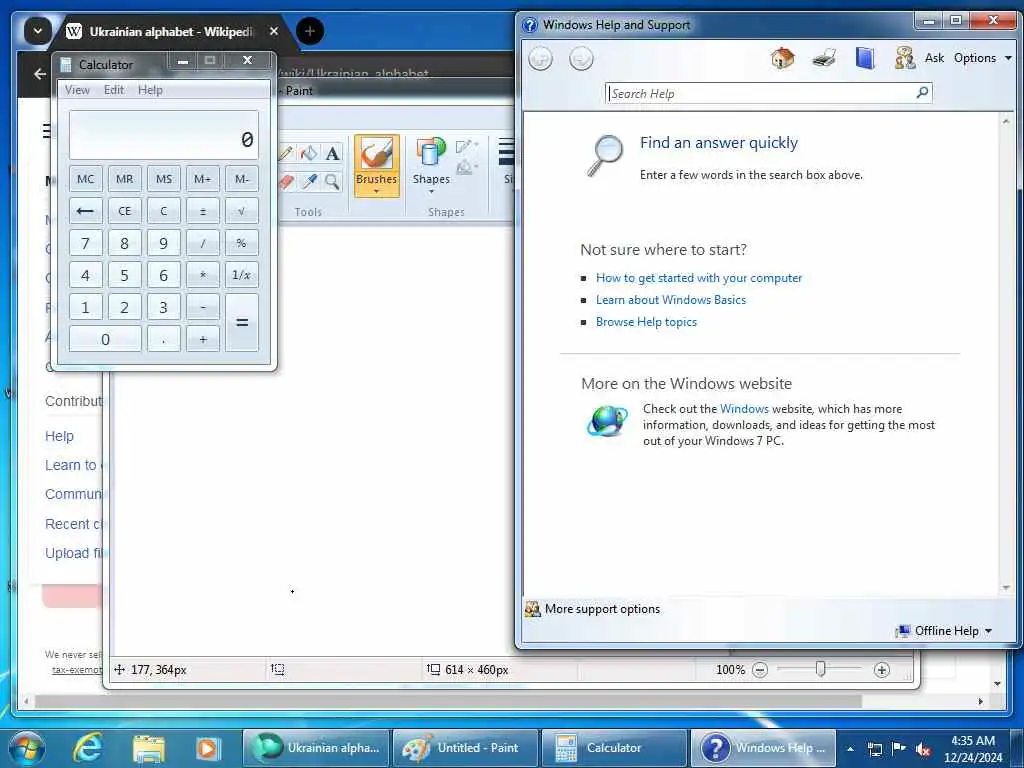Open Windows Media Player from taskbar
This screenshot has width=1024, height=768.
point(208,748)
